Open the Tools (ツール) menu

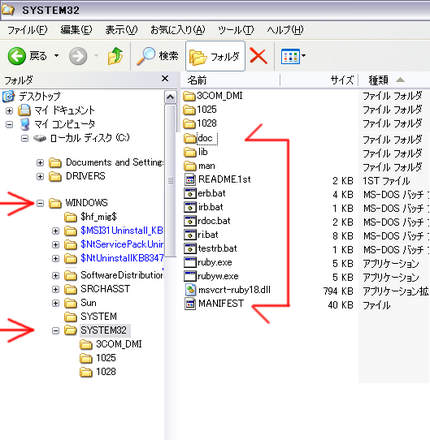click(x=236, y=30)
